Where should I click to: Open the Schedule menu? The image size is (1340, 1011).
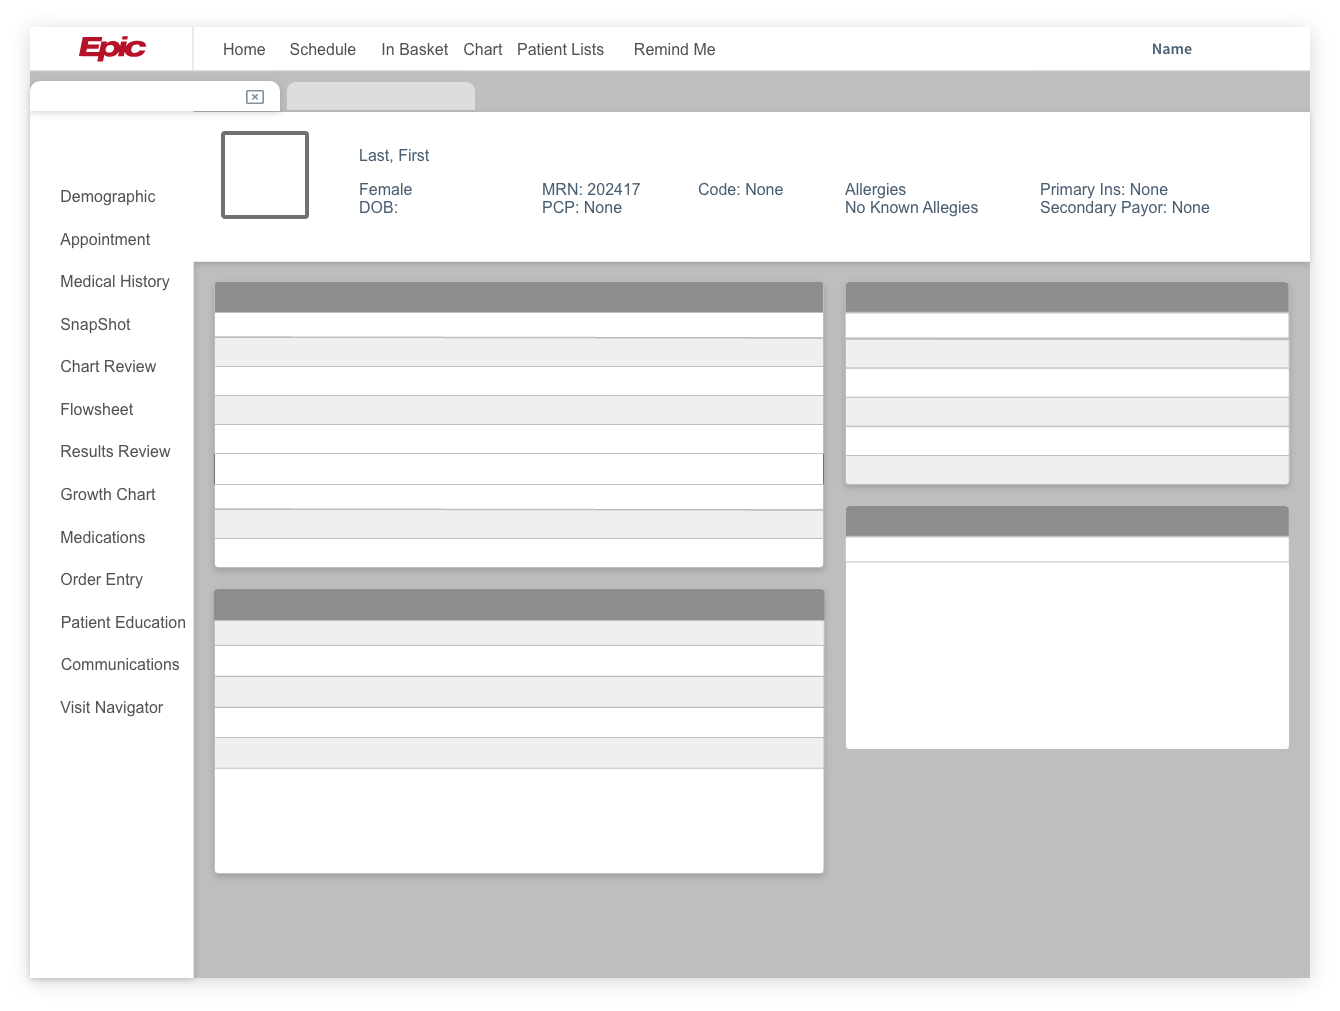point(322,49)
